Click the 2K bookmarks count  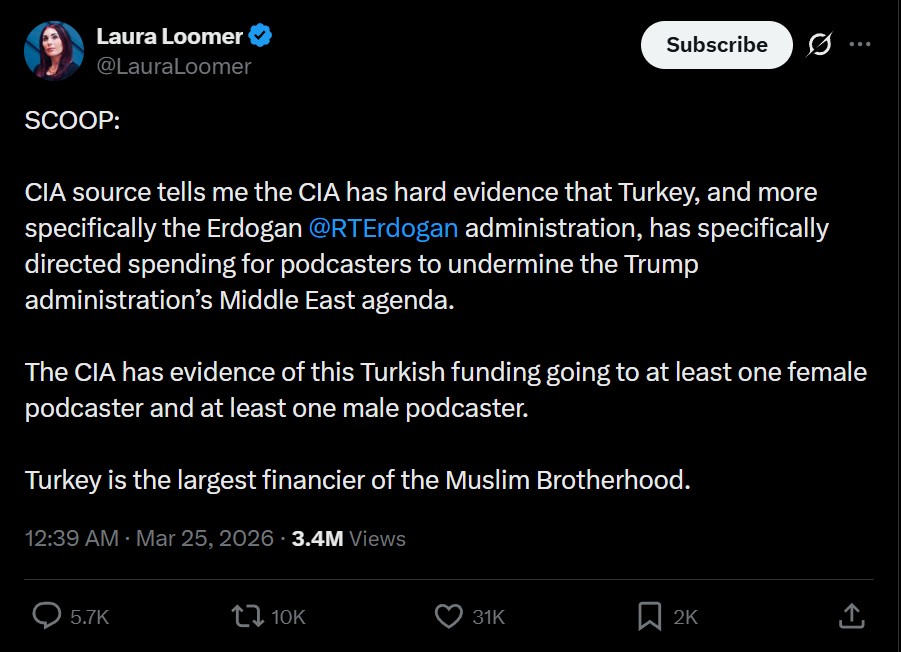685,617
